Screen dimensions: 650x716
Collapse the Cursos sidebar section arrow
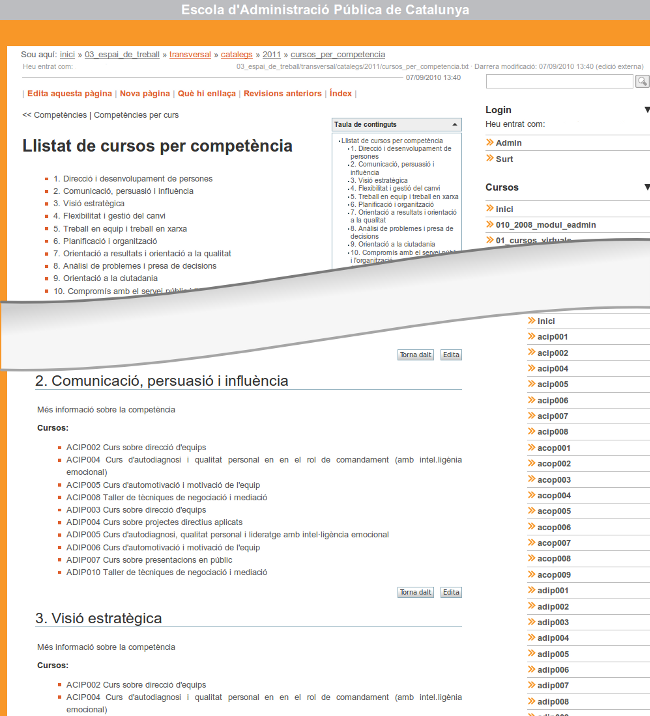[x=646, y=187]
